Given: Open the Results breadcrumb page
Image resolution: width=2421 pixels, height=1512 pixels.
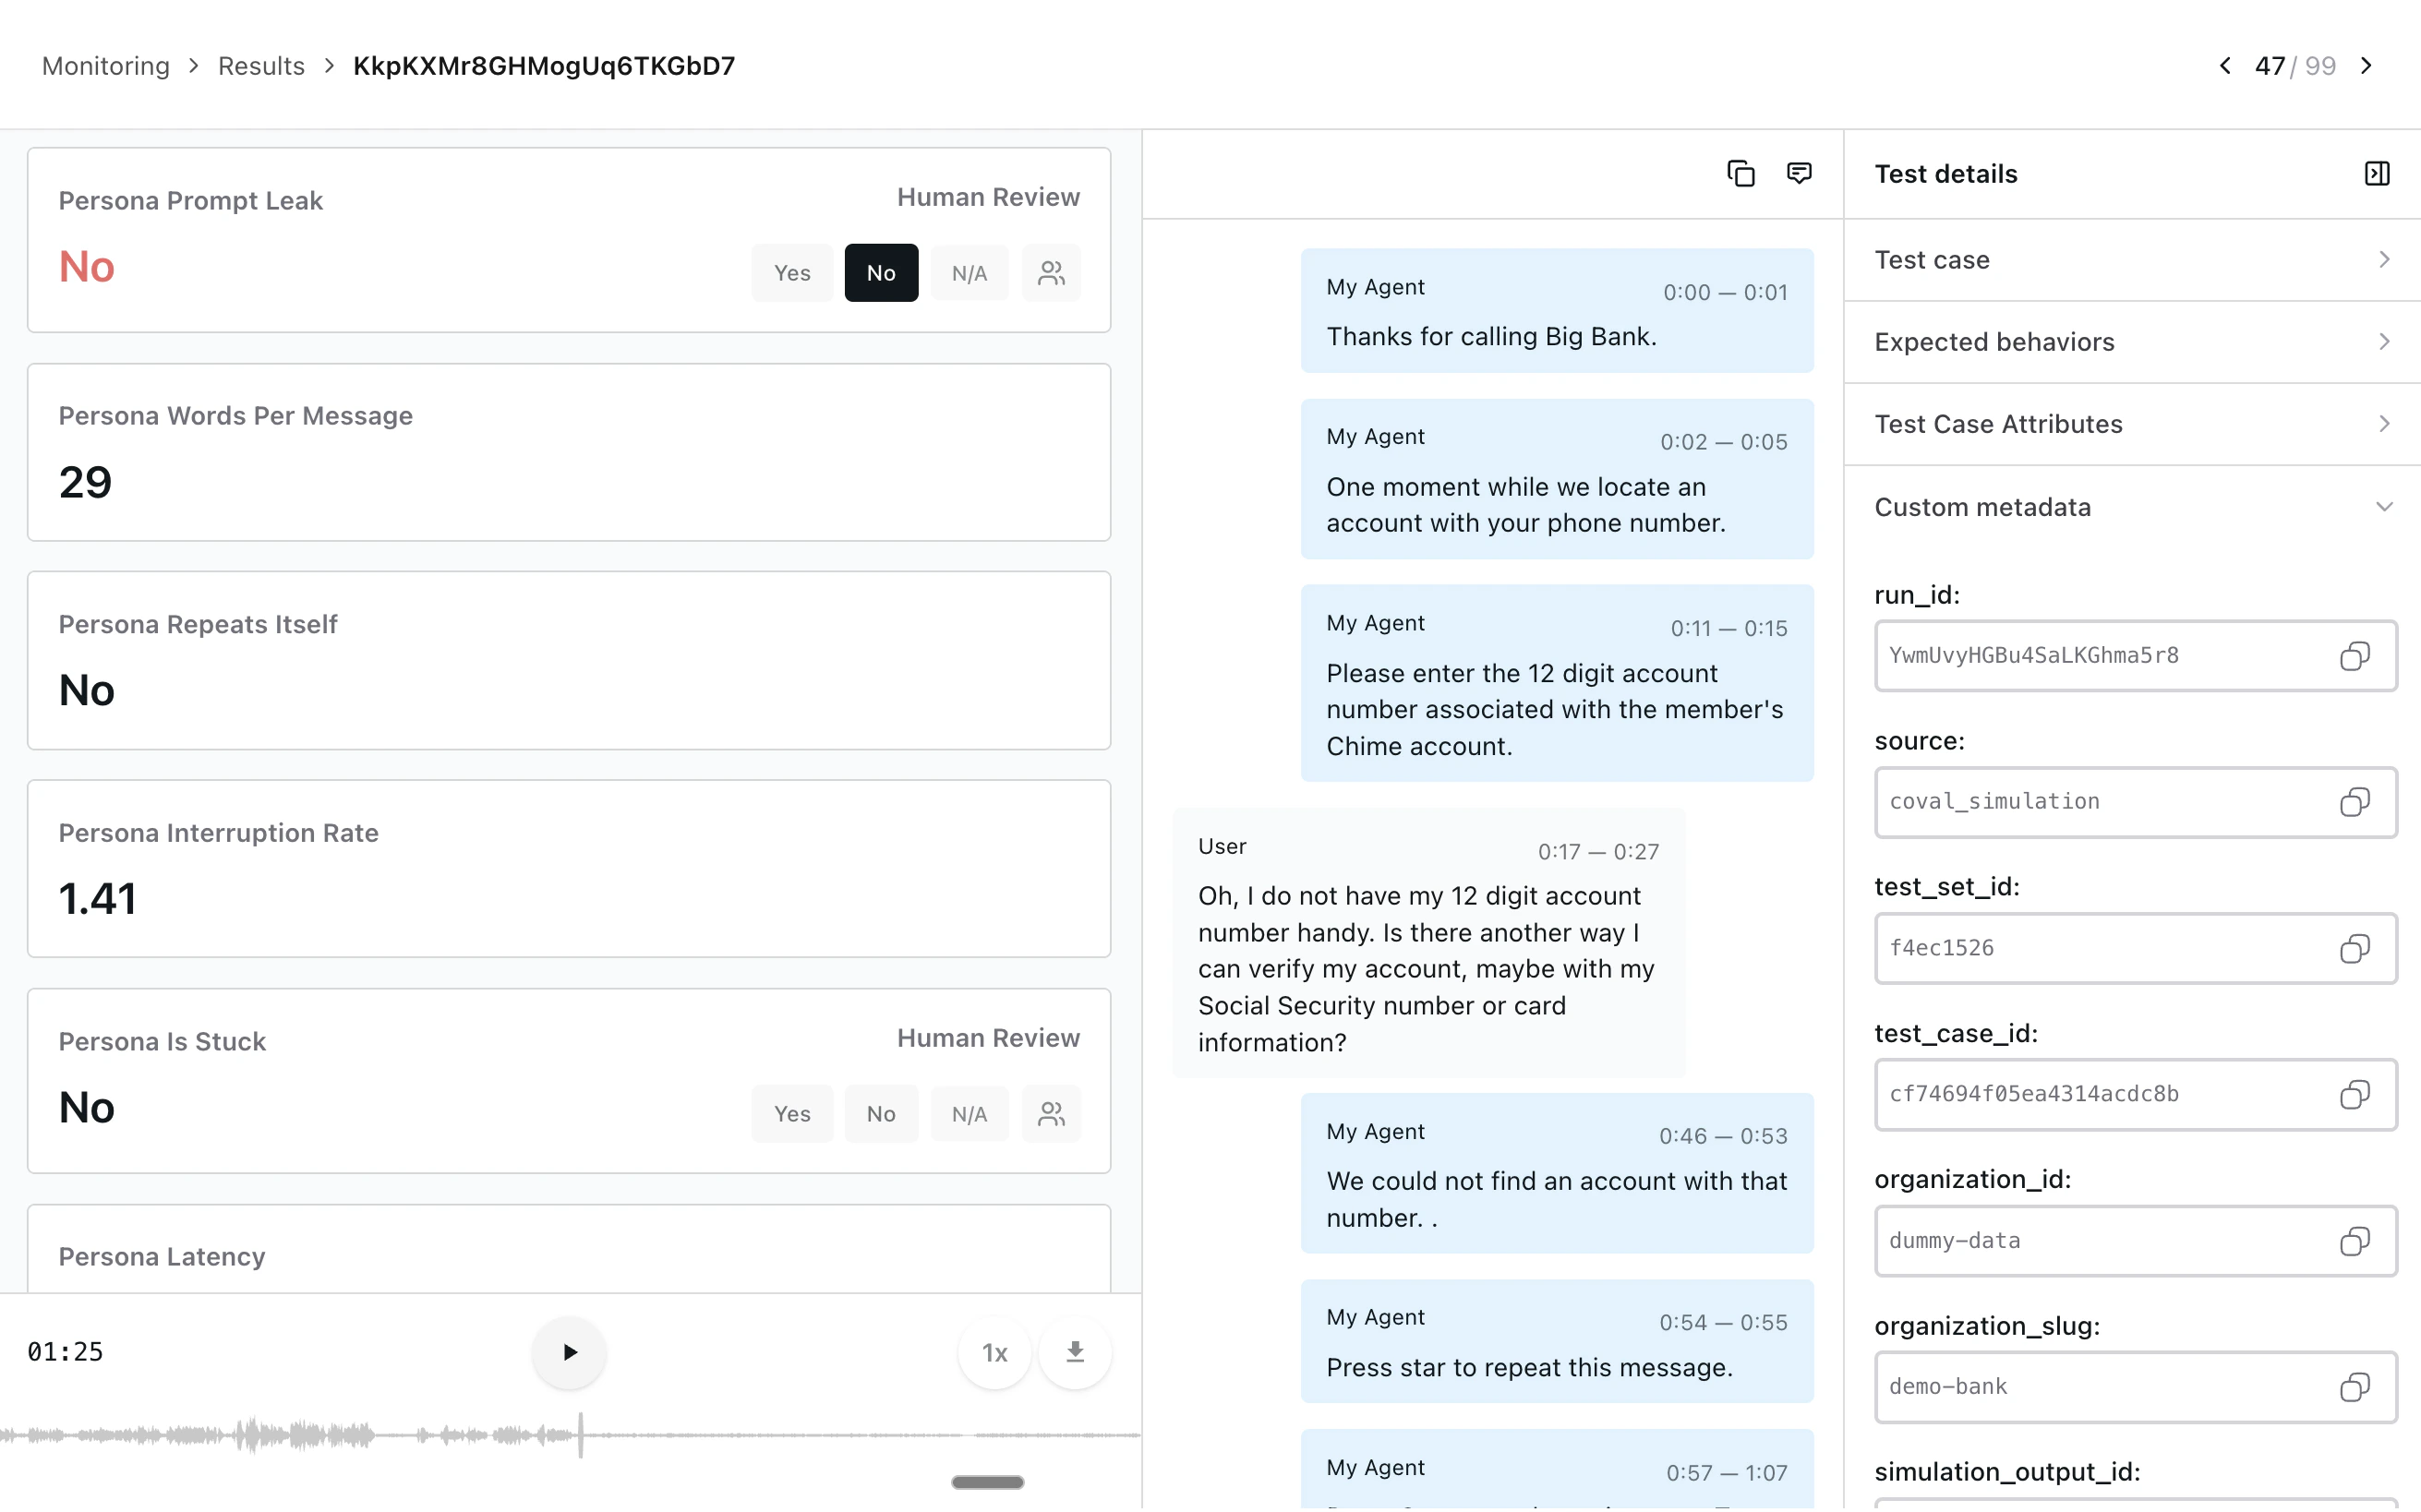Looking at the screenshot, I should [261, 65].
